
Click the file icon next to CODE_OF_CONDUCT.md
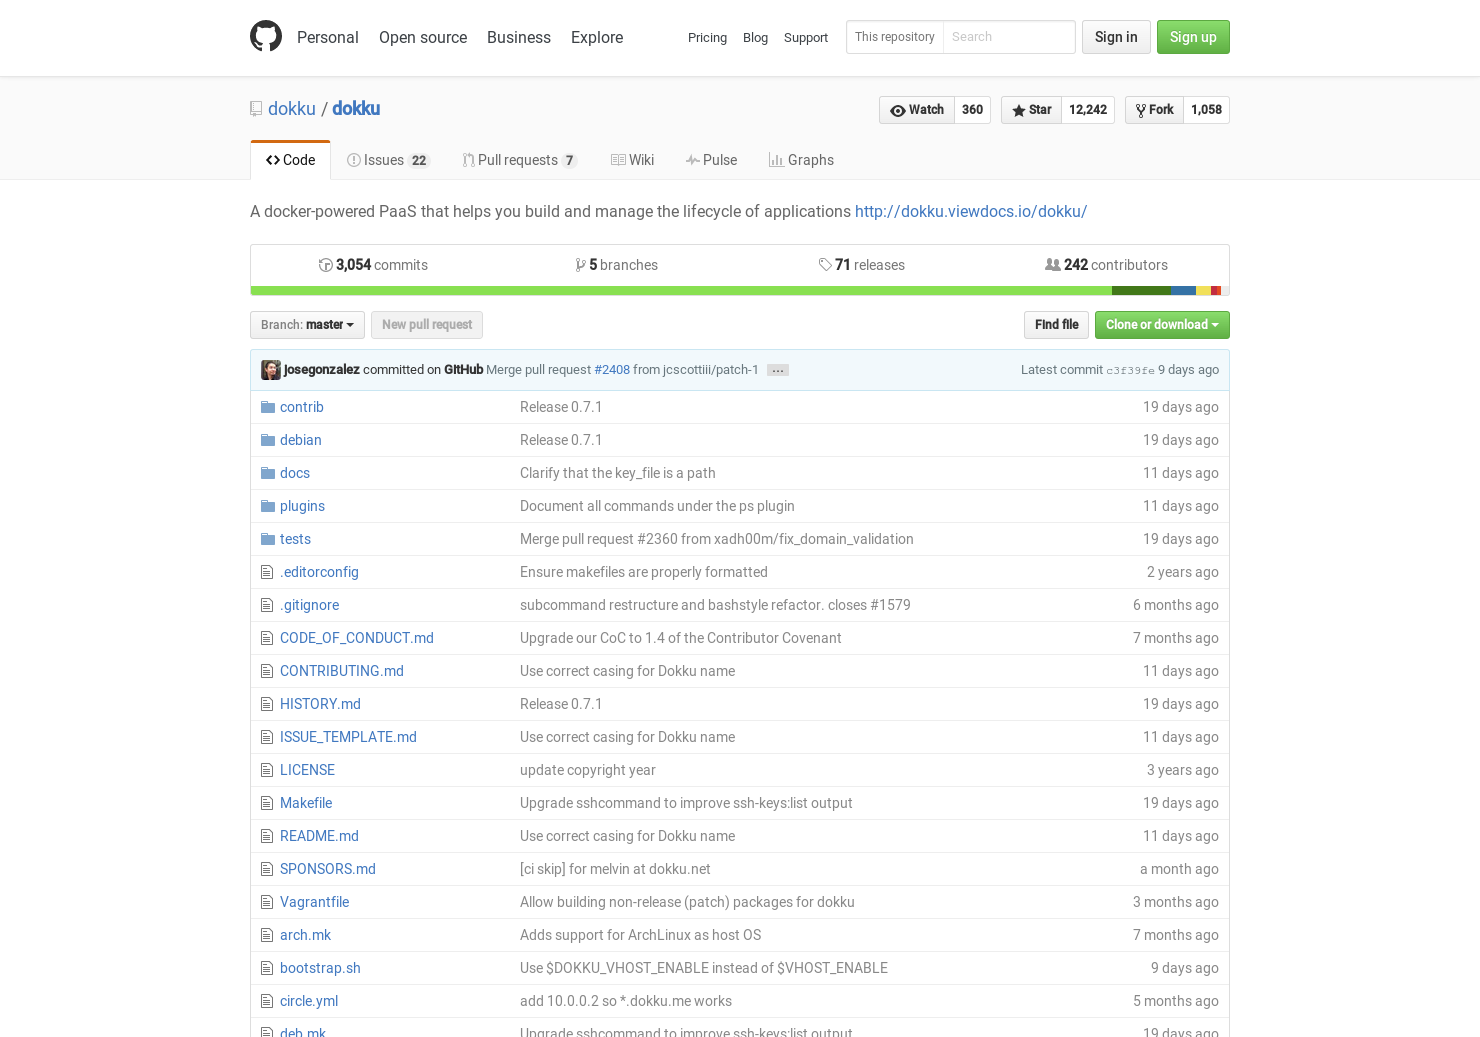(267, 638)
